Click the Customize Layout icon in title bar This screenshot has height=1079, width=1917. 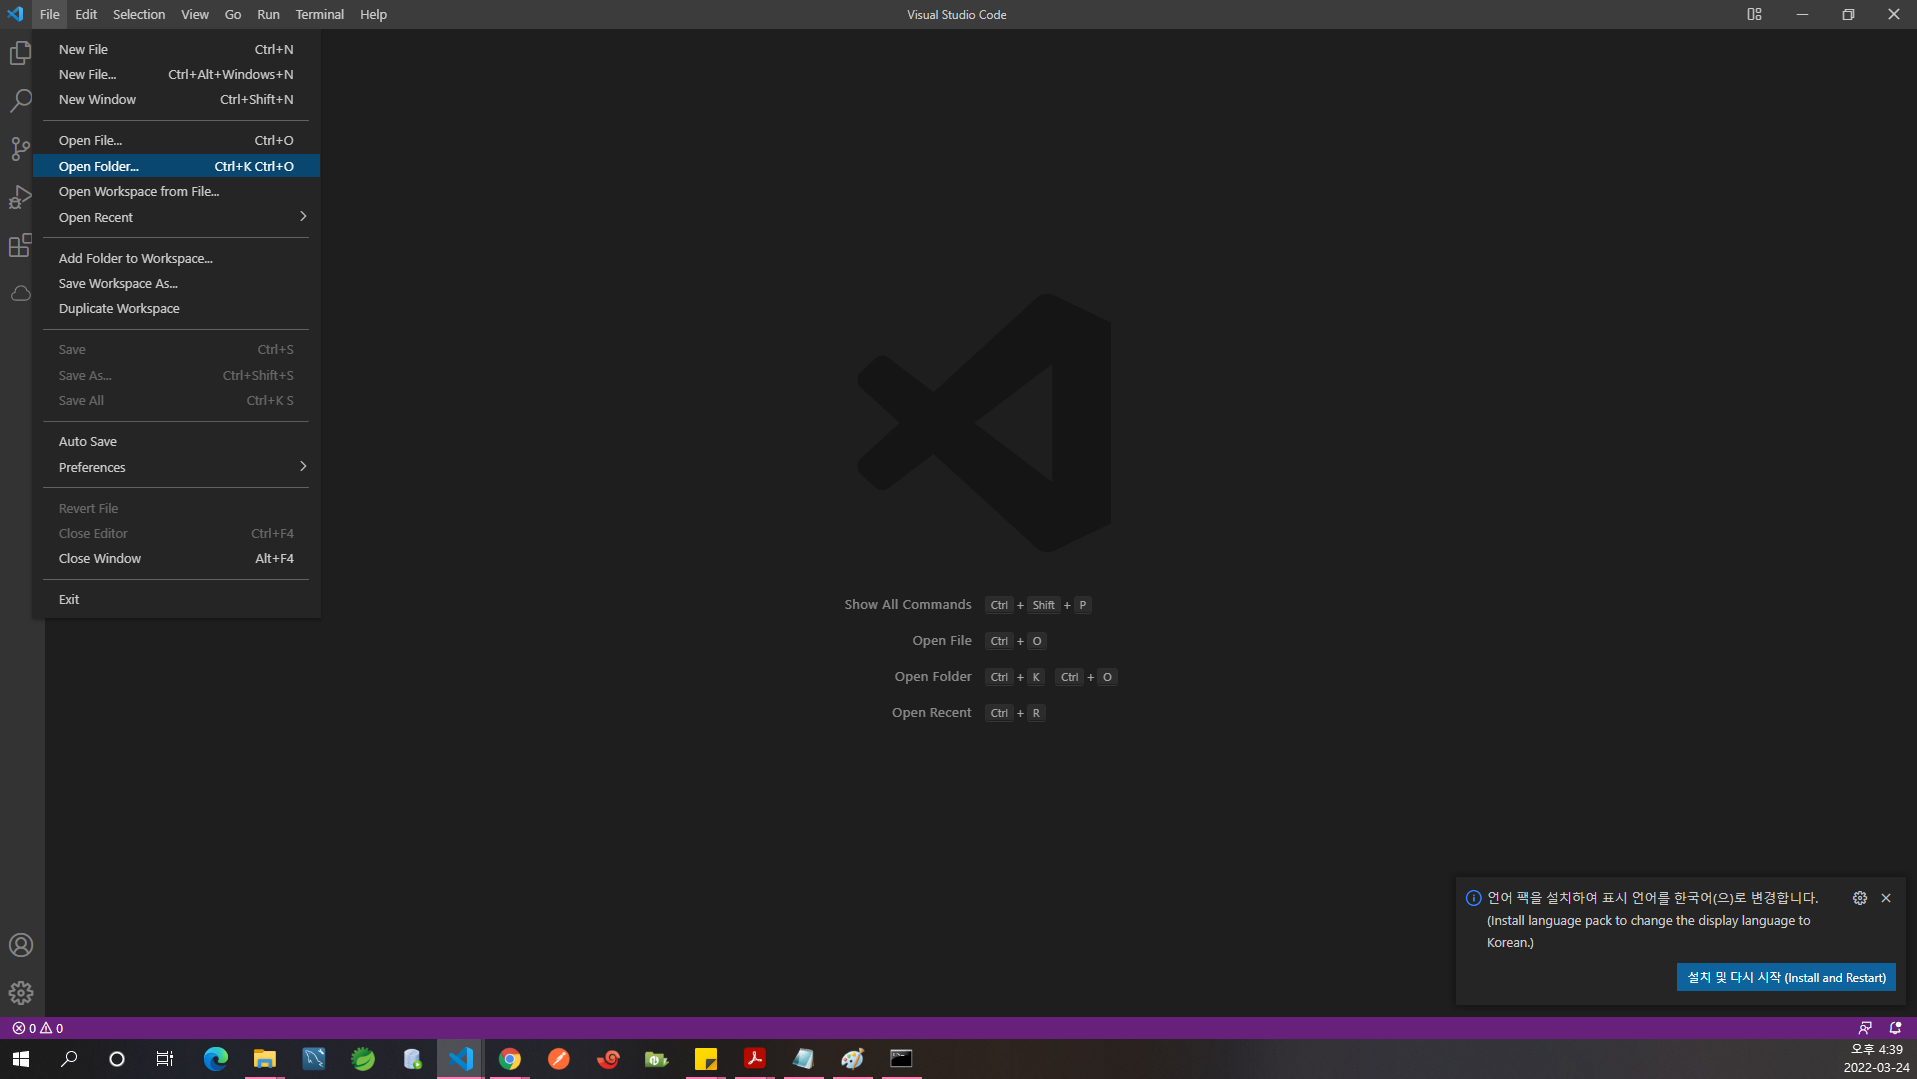pos(1754,14)
